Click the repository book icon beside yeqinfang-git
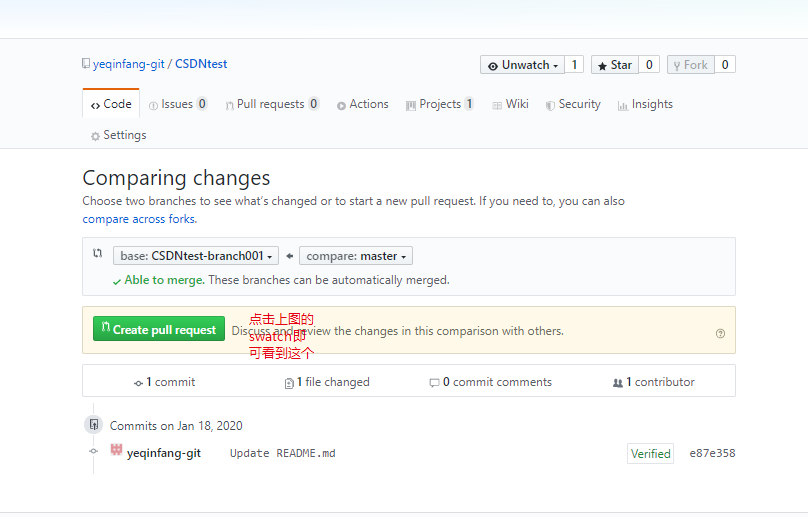808x517 pixels. point(86,63)
